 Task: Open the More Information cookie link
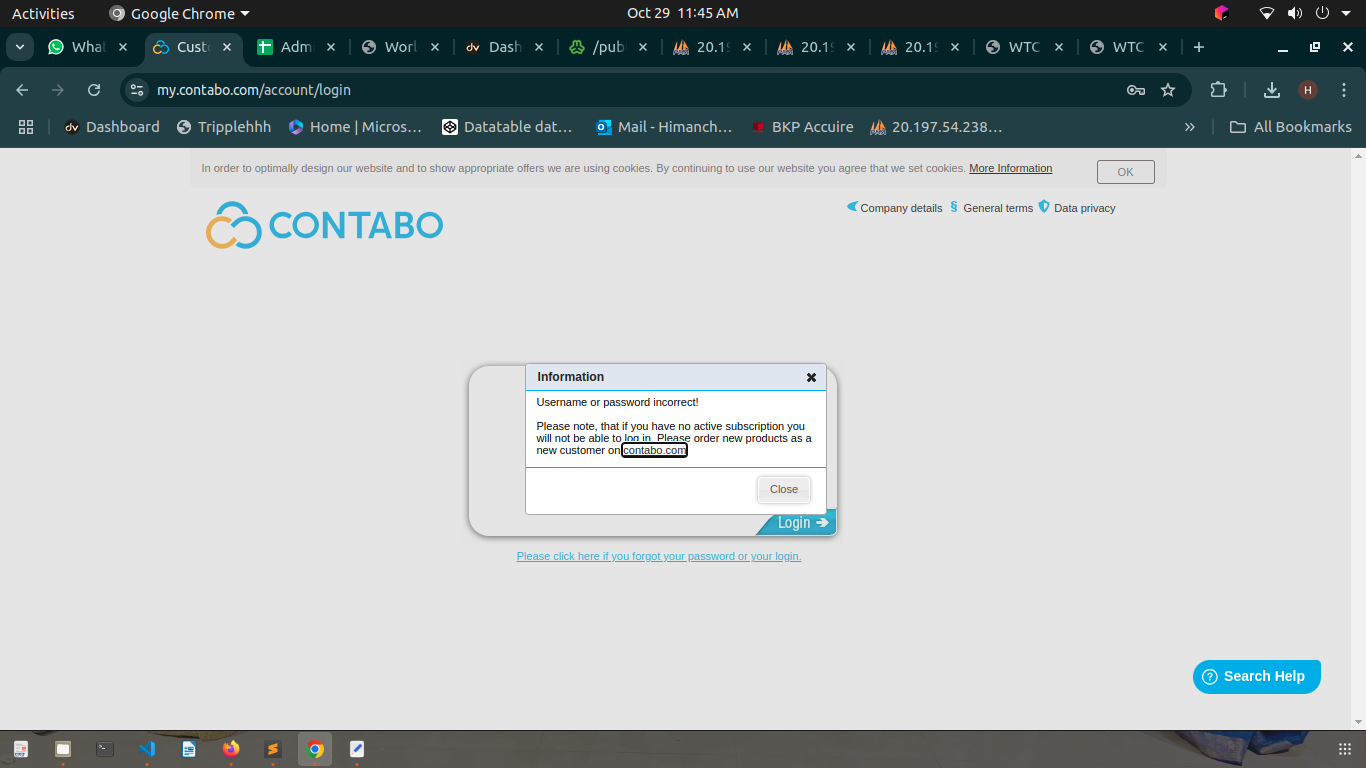coord(1010,168)
